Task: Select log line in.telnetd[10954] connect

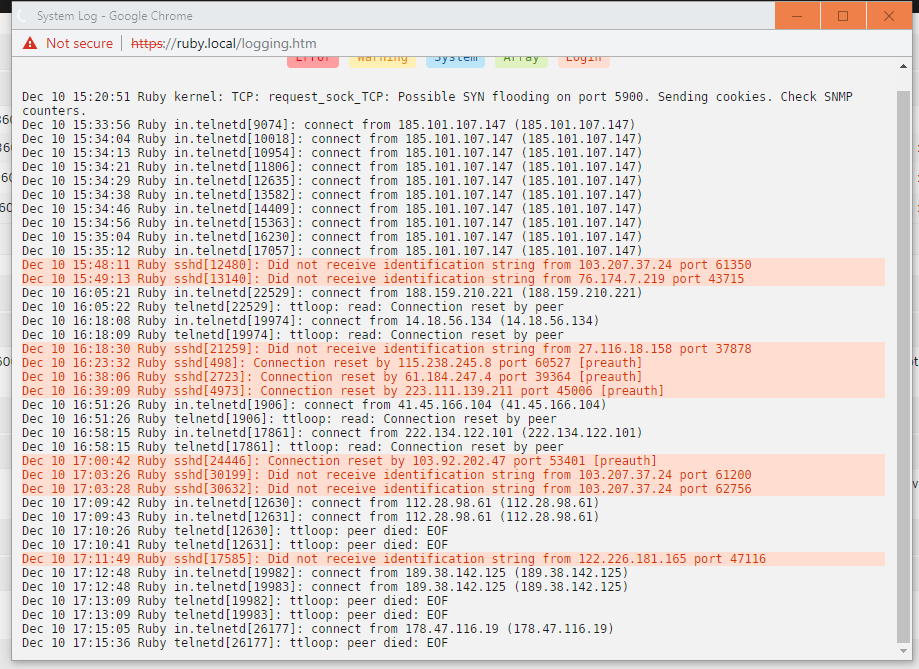Action: (x=332, y=153)
